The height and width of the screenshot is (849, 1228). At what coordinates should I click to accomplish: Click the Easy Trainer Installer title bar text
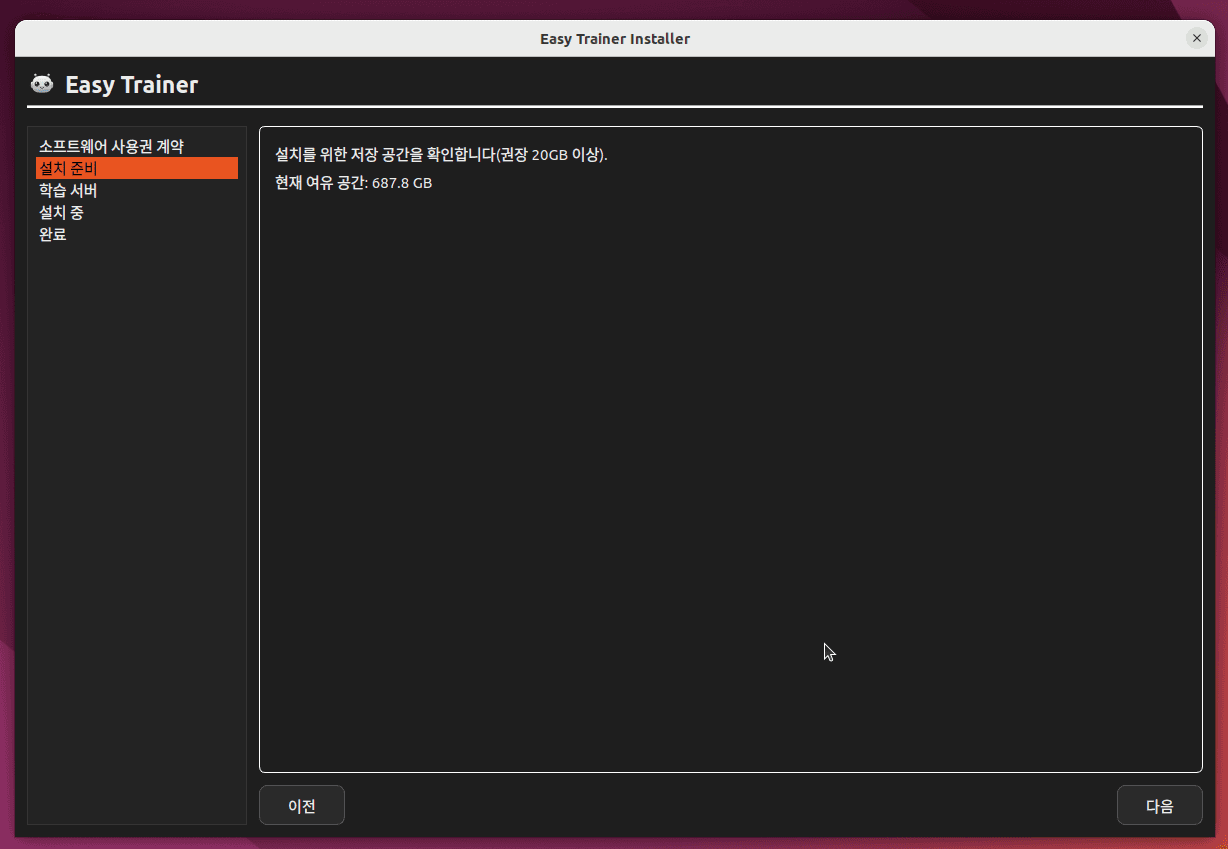point(615,39)
